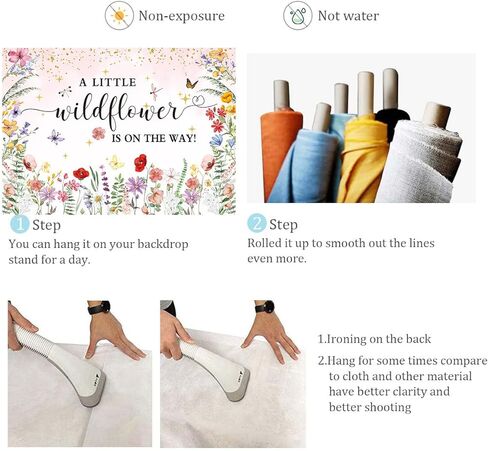
Task: Click the black wristwatch in left steamer photo
Action: 99,307
